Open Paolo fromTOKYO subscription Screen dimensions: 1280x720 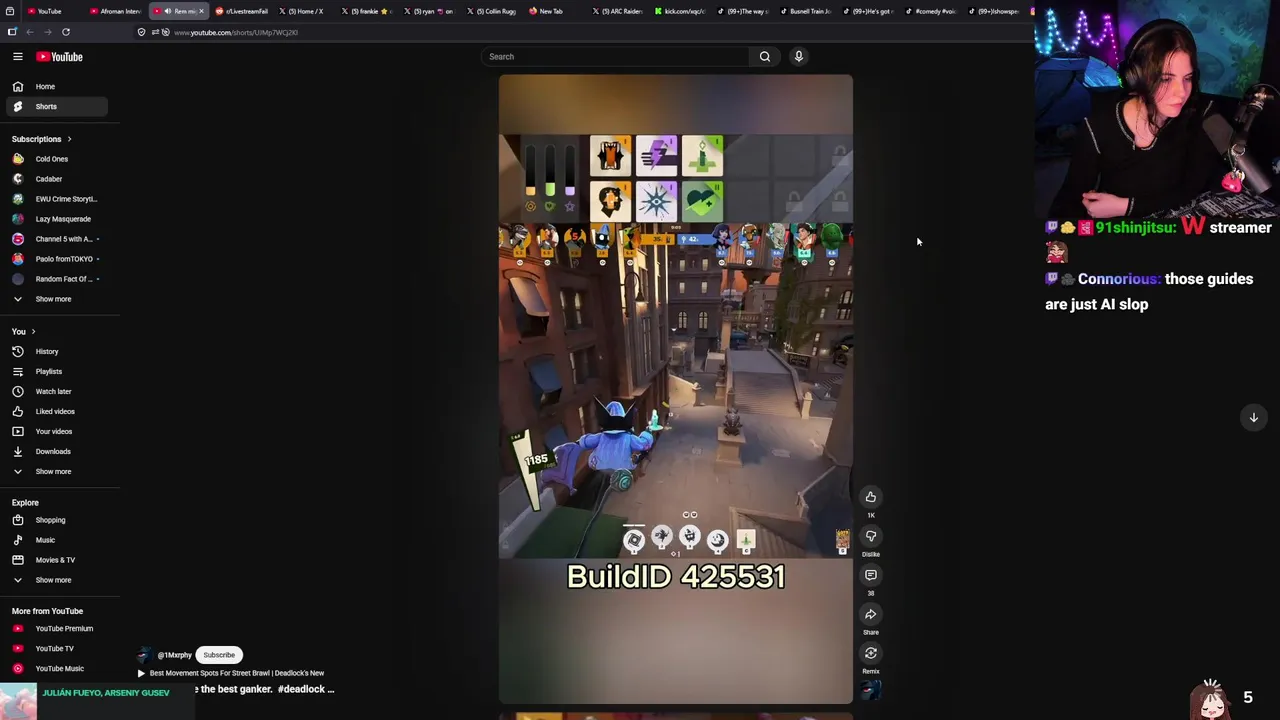(57, 259)
